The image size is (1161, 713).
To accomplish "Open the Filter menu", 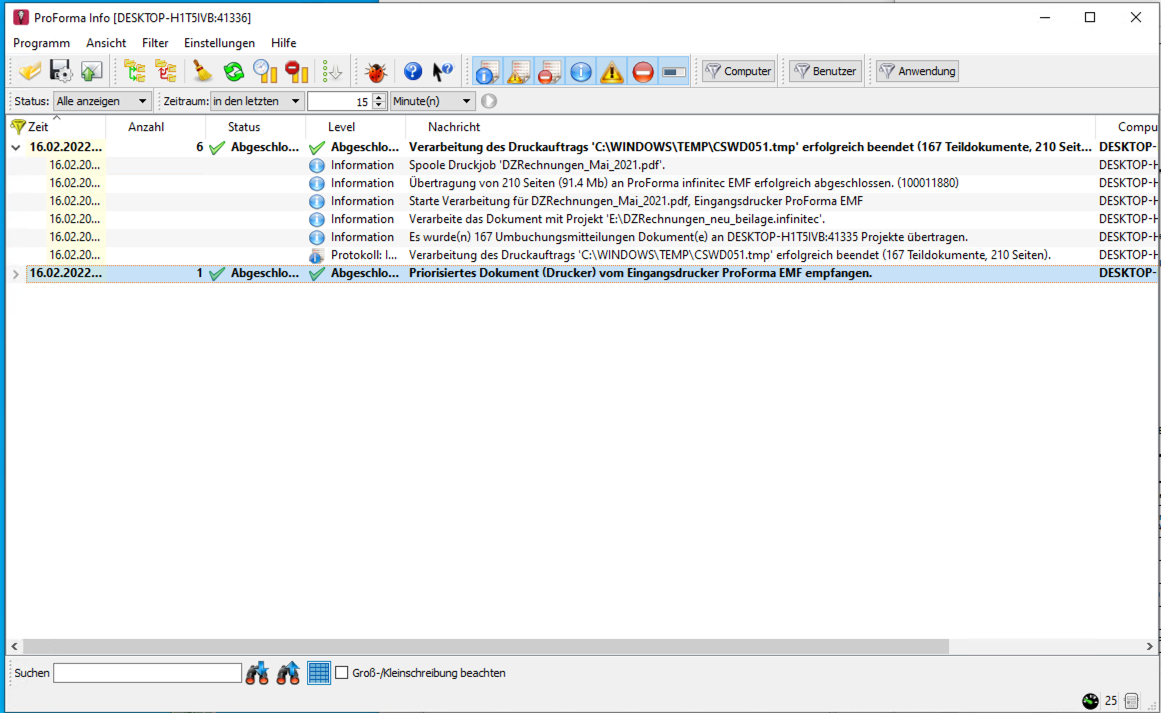I will coord(155,43).
